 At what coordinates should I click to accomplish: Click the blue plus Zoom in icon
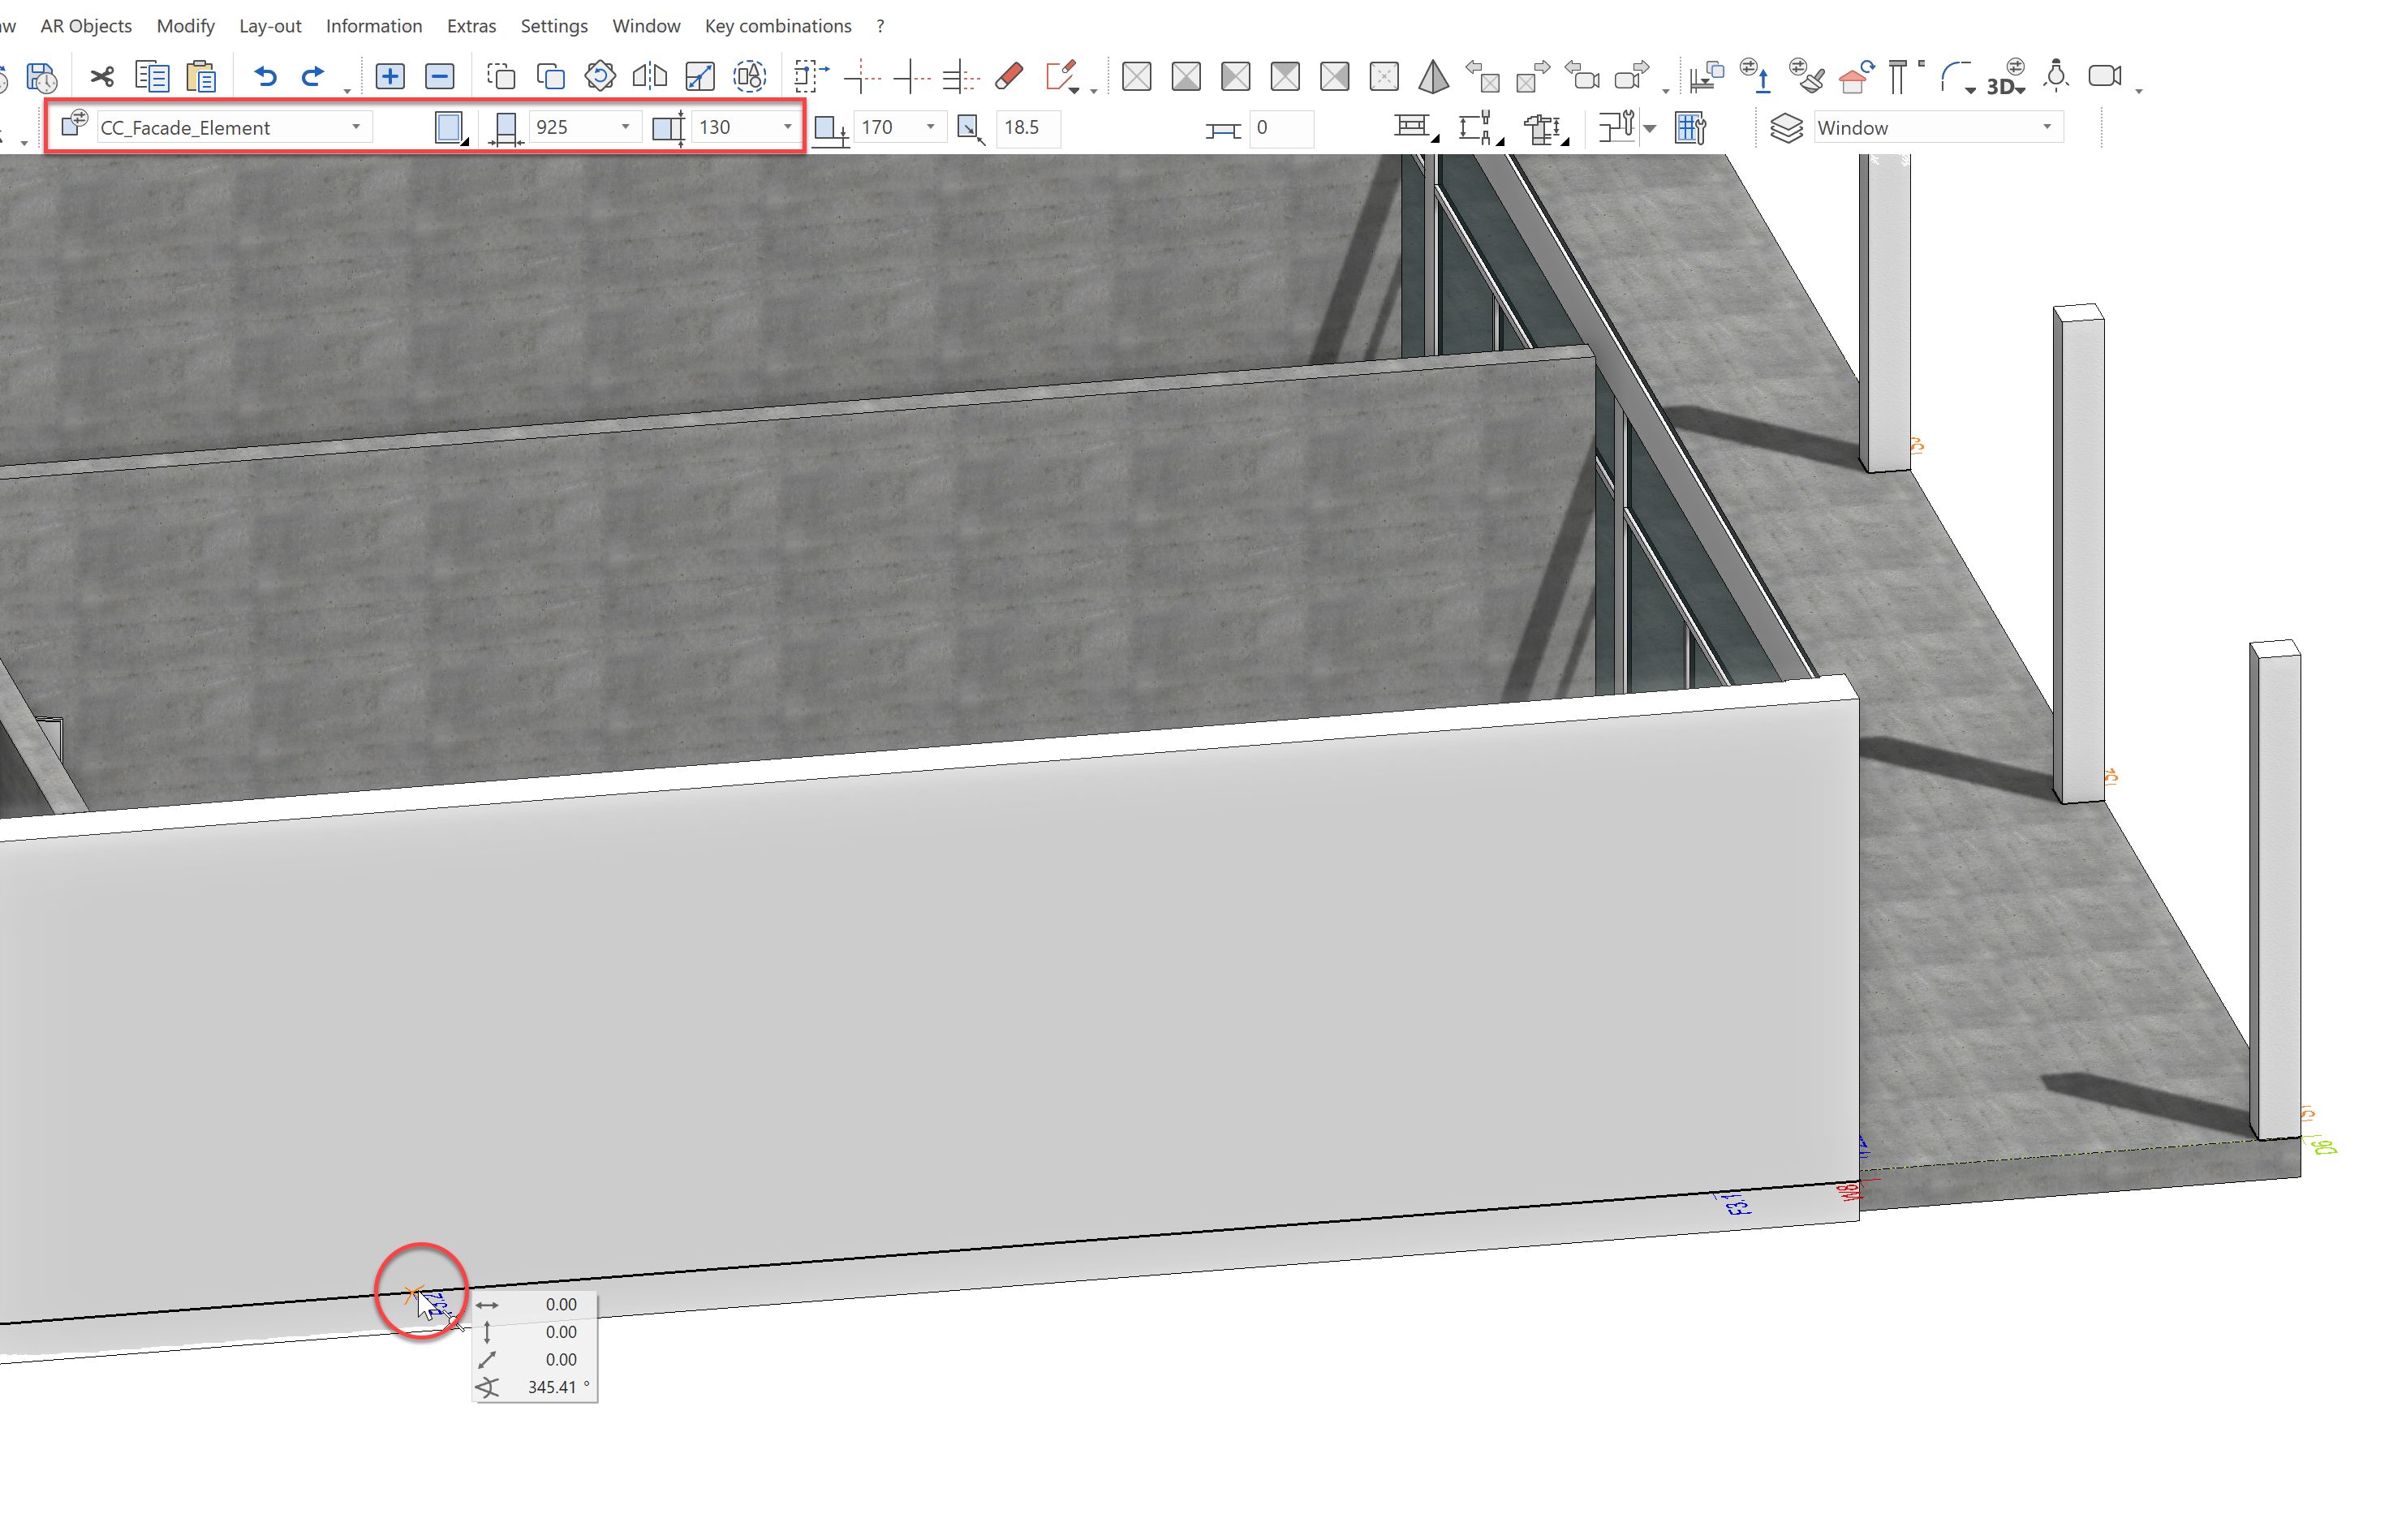point(390,76)
